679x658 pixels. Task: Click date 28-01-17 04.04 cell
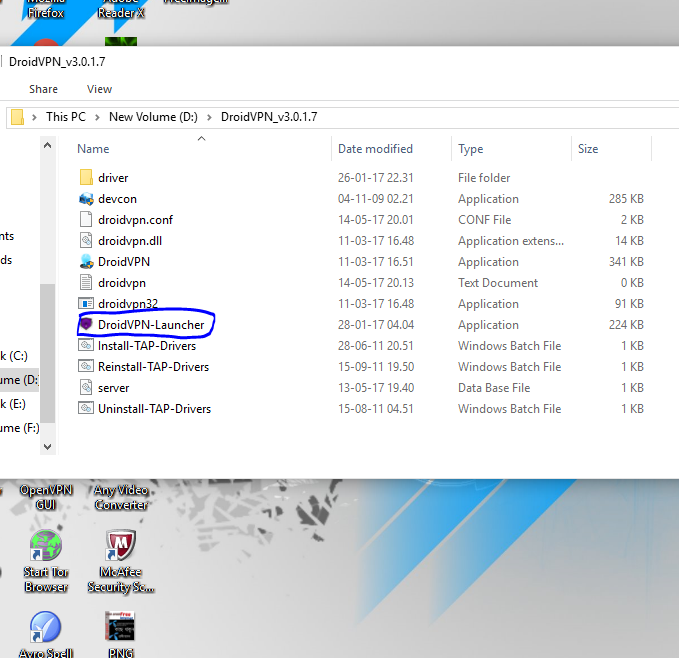click(375, 325)
